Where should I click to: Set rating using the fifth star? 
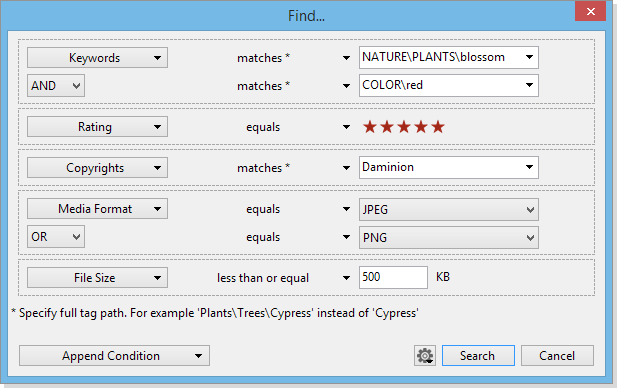pyautogui.click(x=438, y=127)
